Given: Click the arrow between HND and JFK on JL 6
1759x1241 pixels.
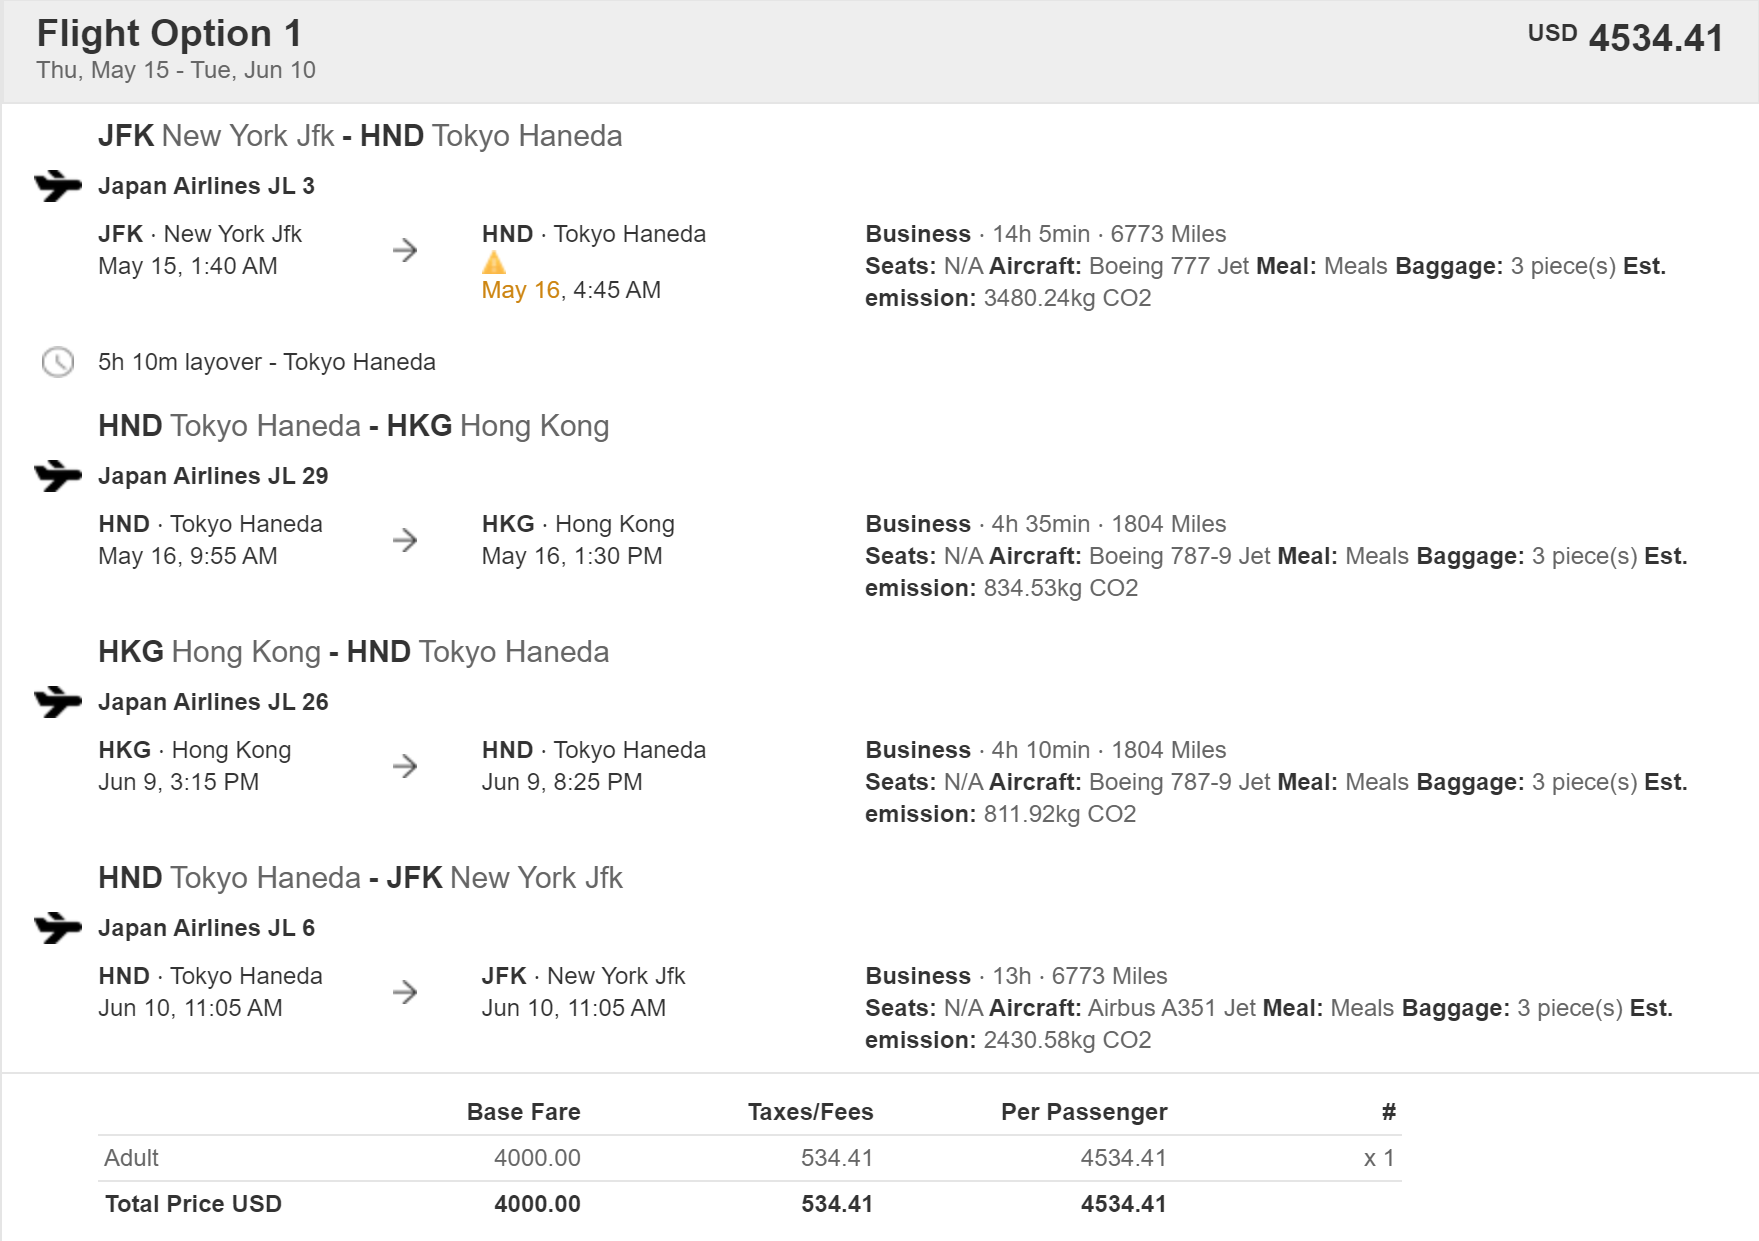Looking at the screenshot, I should (x=405, y=992).
